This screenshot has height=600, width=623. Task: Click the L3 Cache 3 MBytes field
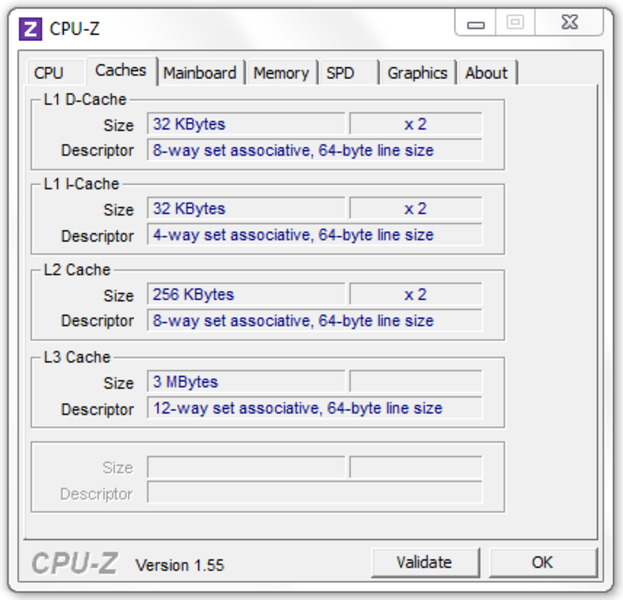tap(246, 382)
